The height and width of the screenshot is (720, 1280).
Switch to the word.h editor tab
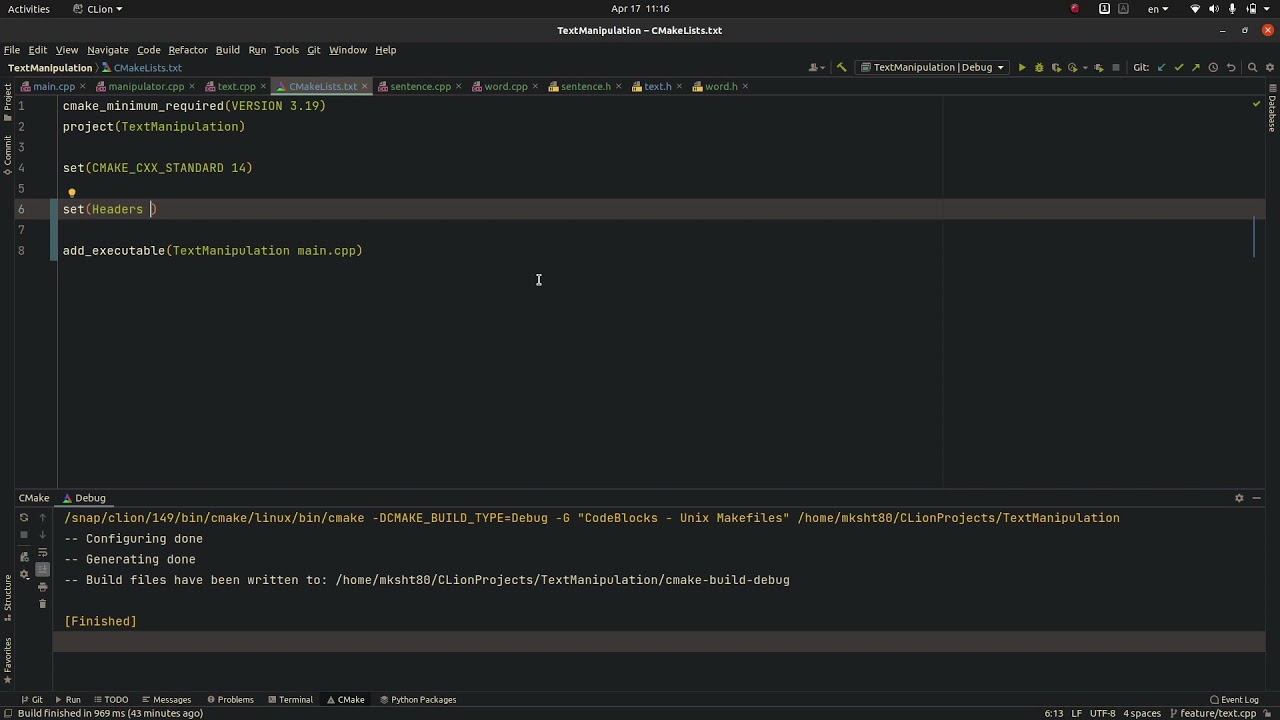pyautogui.click(x=721, y=87)
